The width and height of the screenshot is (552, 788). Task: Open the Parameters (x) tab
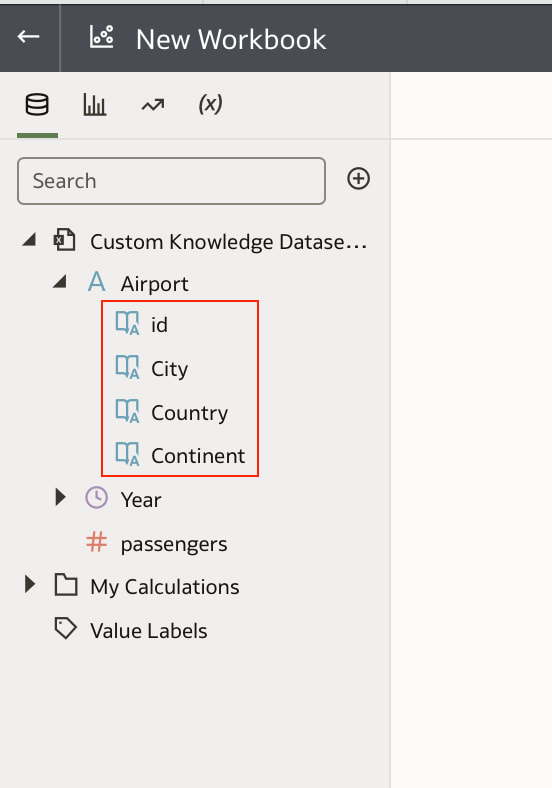click(210, 105)
